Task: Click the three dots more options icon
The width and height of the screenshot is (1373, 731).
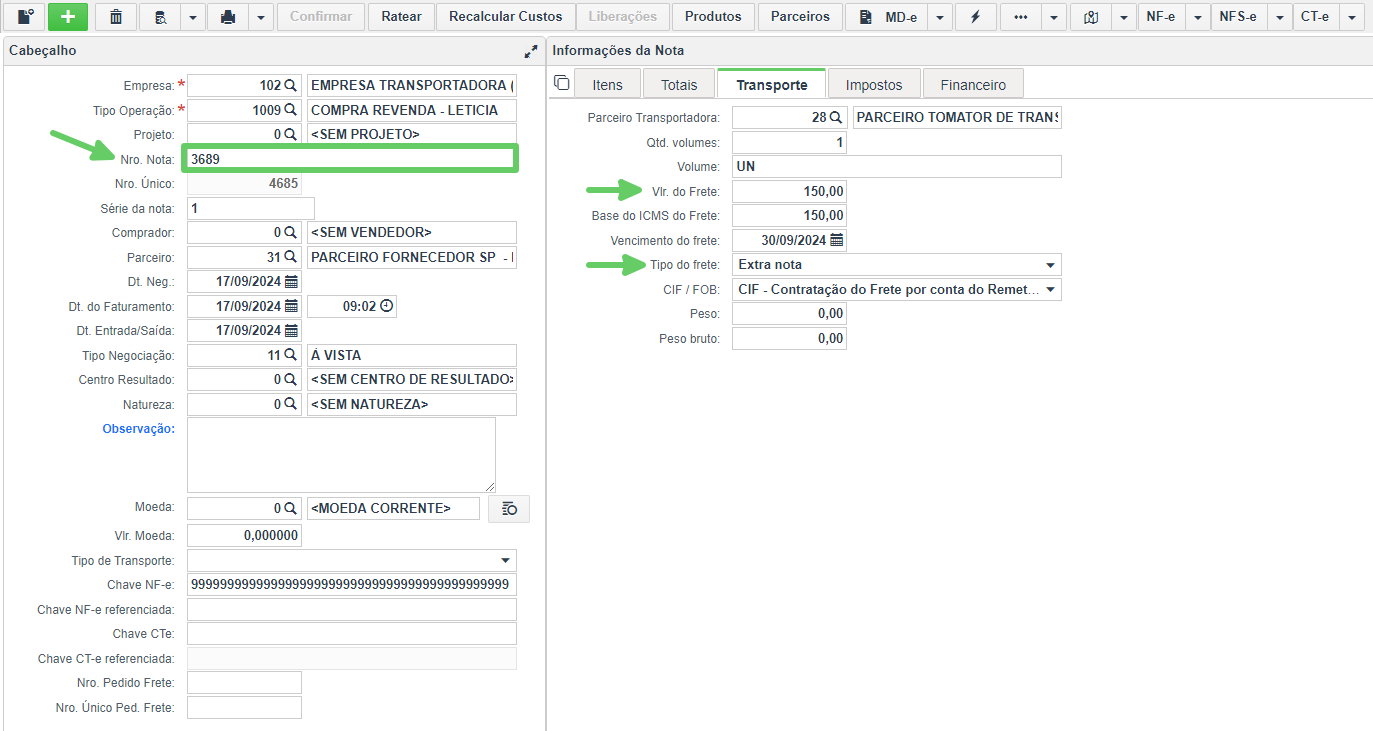Action: tap(1021, 17)
